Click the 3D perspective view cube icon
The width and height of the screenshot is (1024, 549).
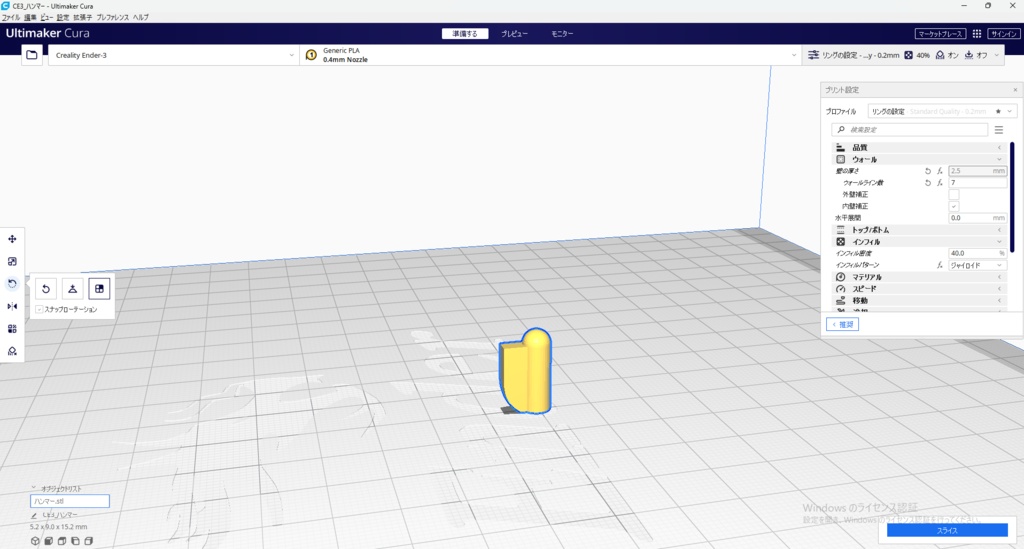[x=35, y=541]
